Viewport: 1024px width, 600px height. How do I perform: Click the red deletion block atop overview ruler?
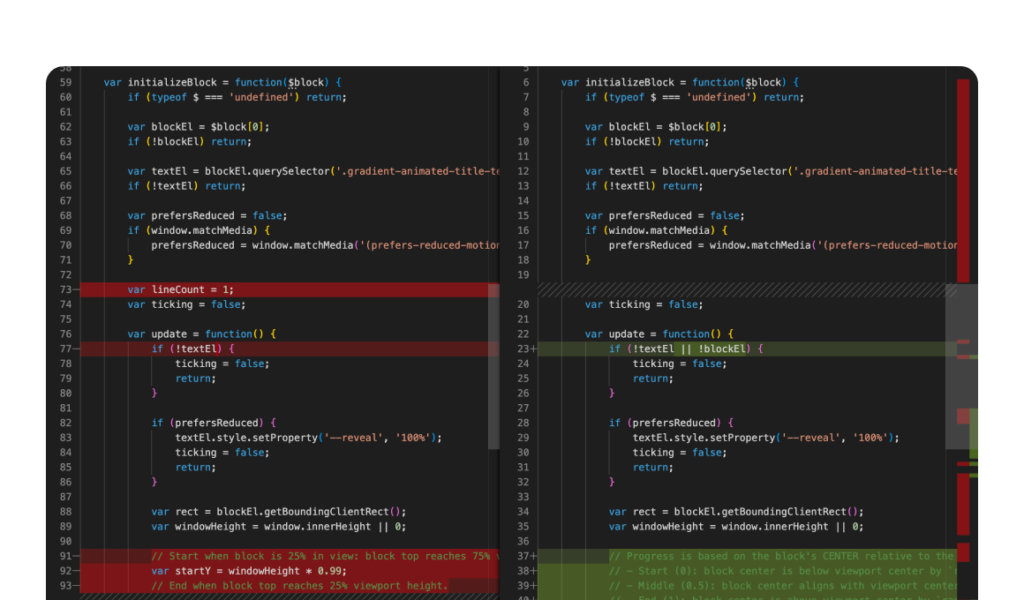tap(963, 180)
